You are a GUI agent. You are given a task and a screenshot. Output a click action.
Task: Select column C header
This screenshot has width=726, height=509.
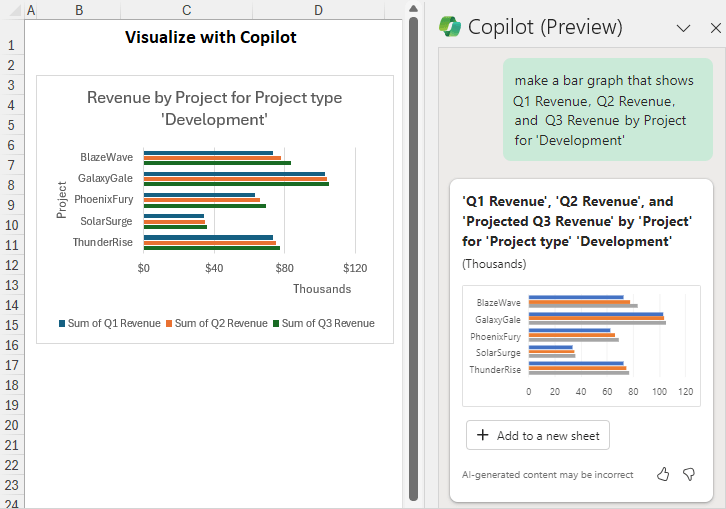(x=187, y=10)
